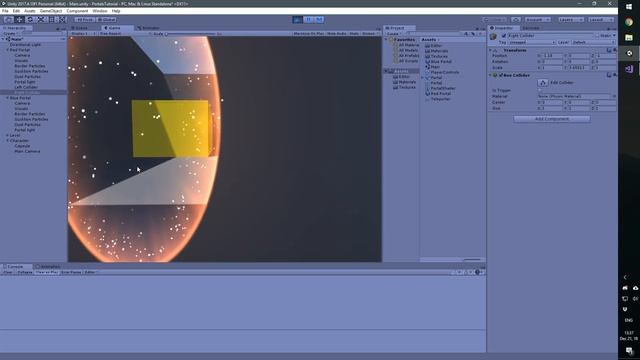Switch to the Animation tab

pos(49,267)
